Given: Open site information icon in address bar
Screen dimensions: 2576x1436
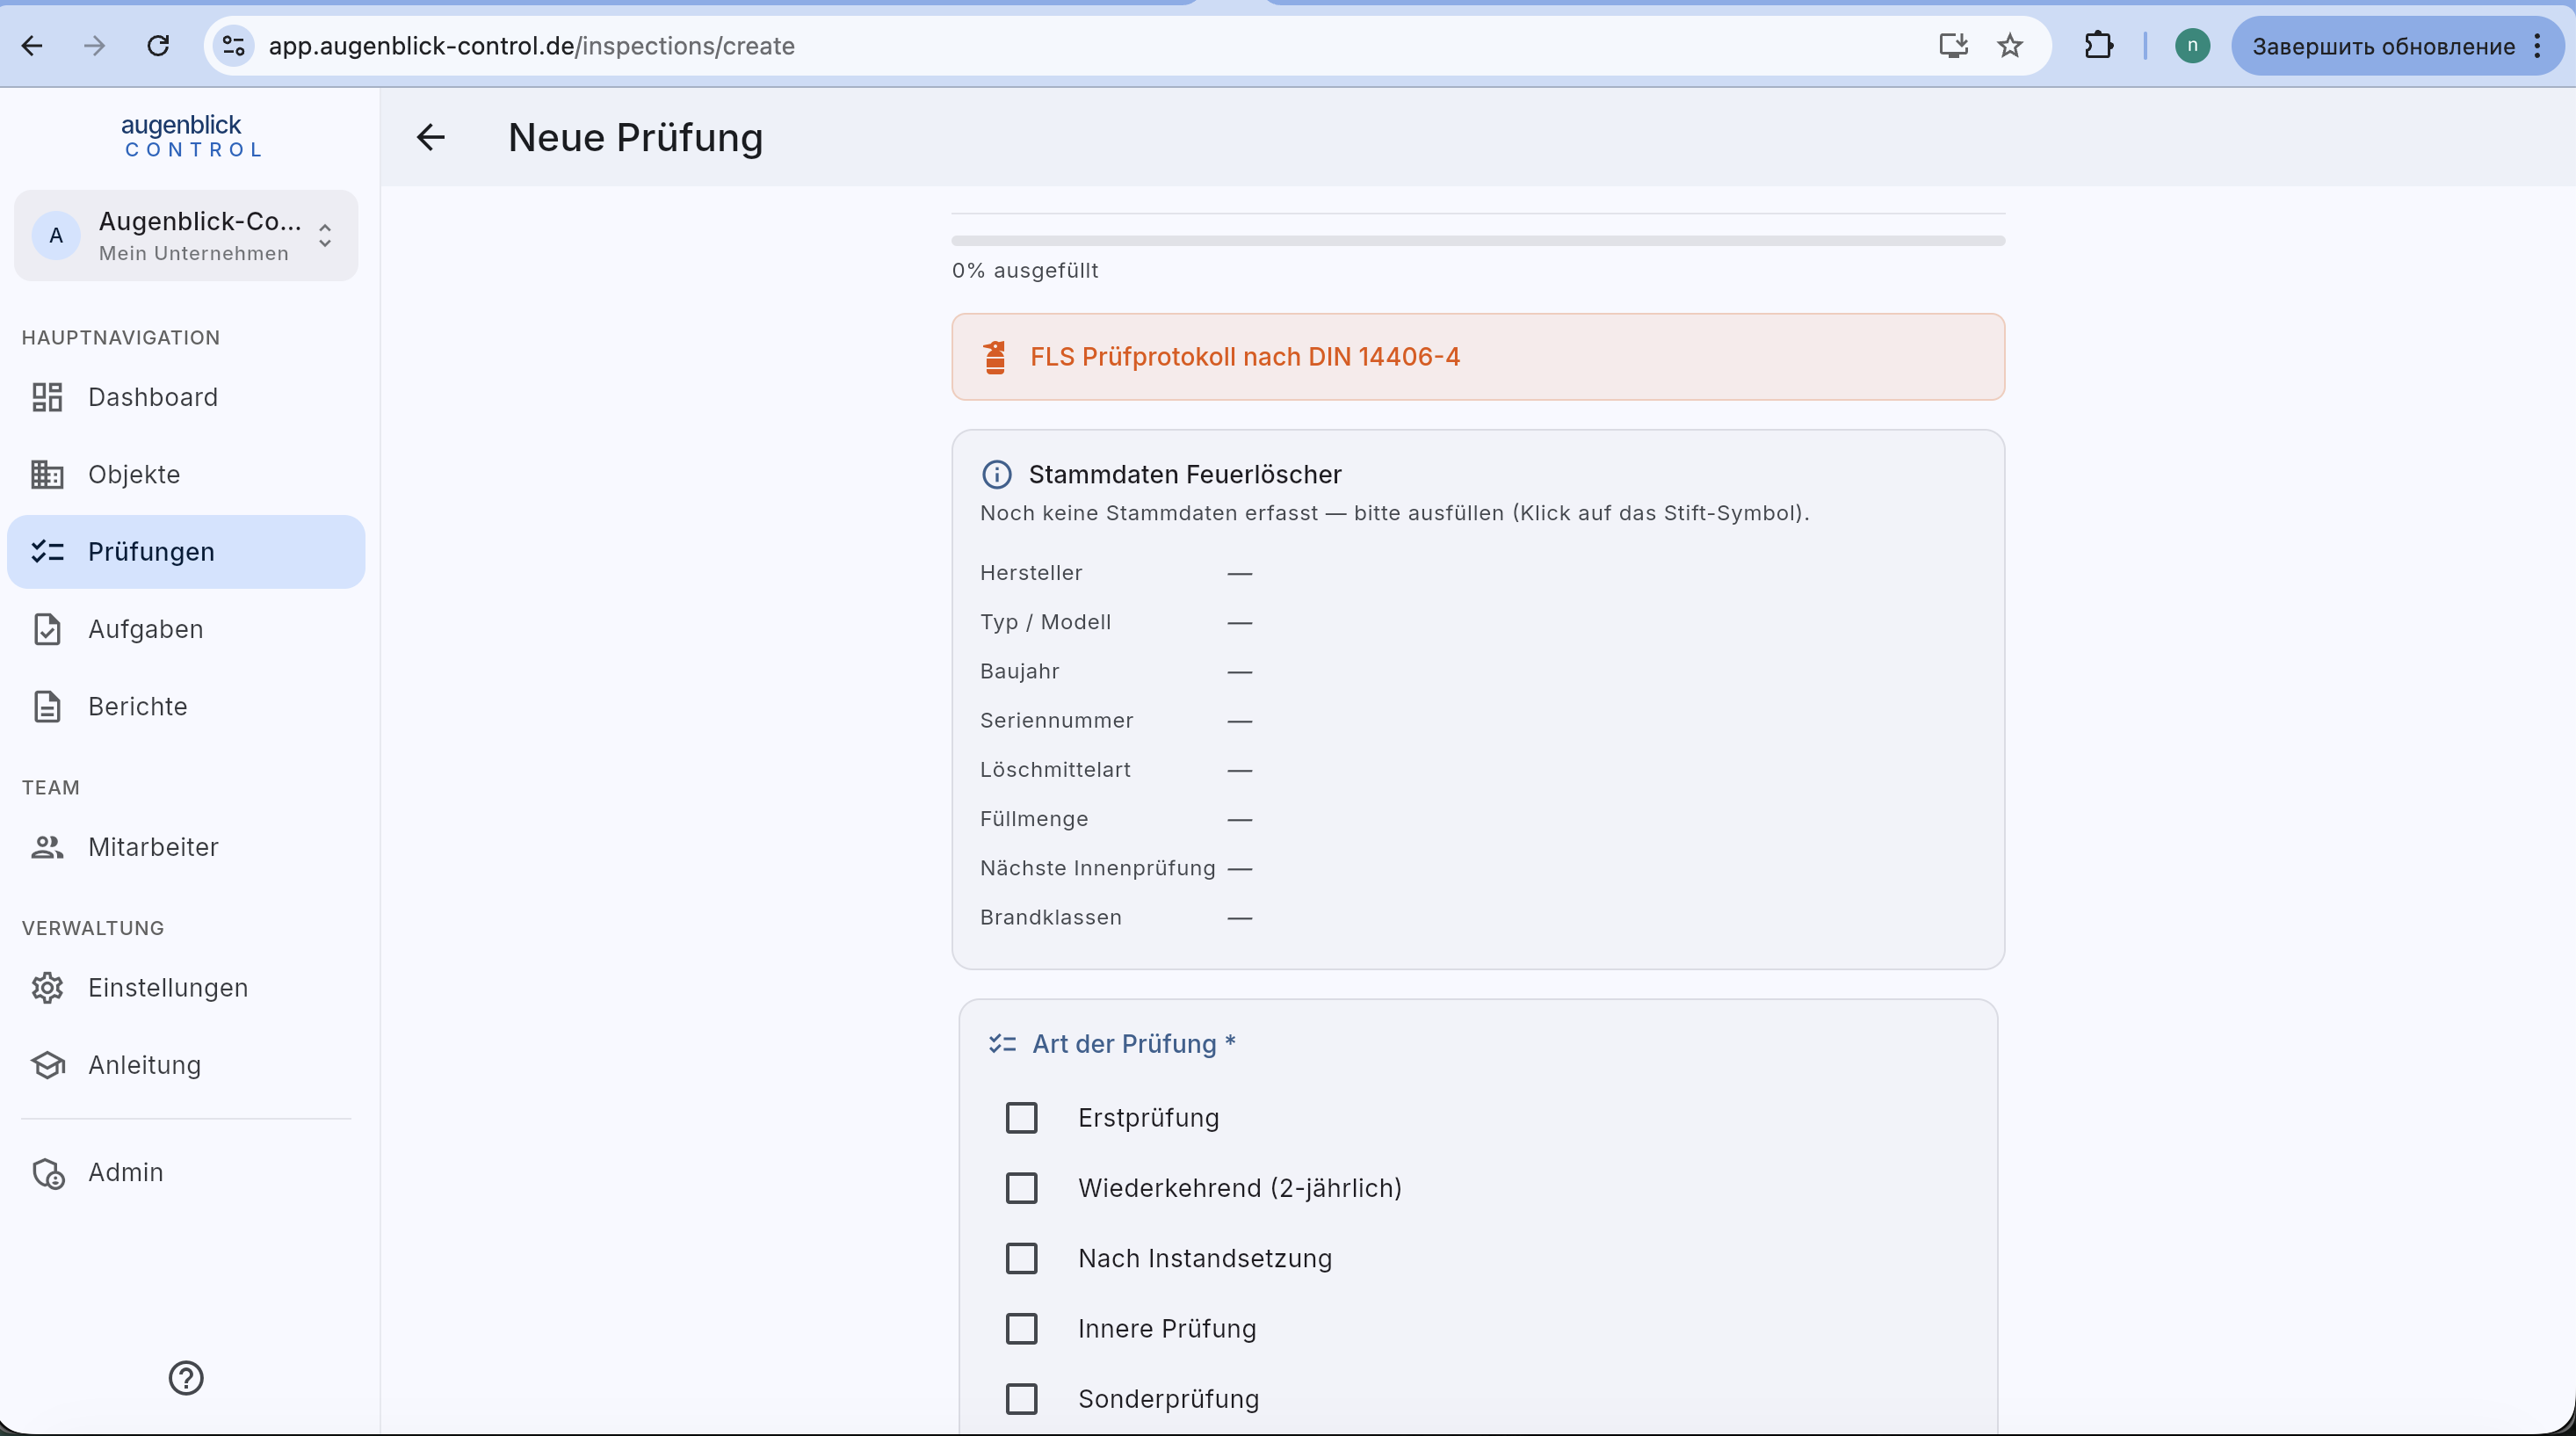Looking at the screenshot, I should [x=234, y=46].
